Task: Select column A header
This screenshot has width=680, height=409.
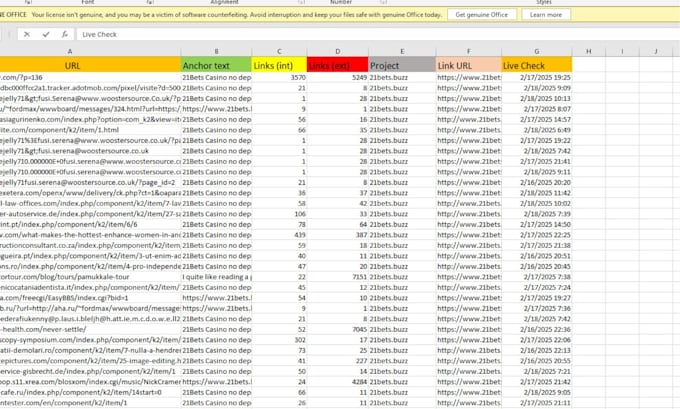Action: coord(69,52)
